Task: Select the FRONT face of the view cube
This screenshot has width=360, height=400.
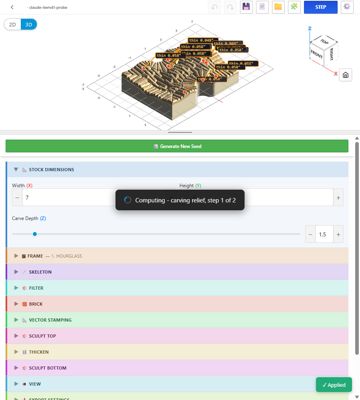Action: tap(317, 54)
